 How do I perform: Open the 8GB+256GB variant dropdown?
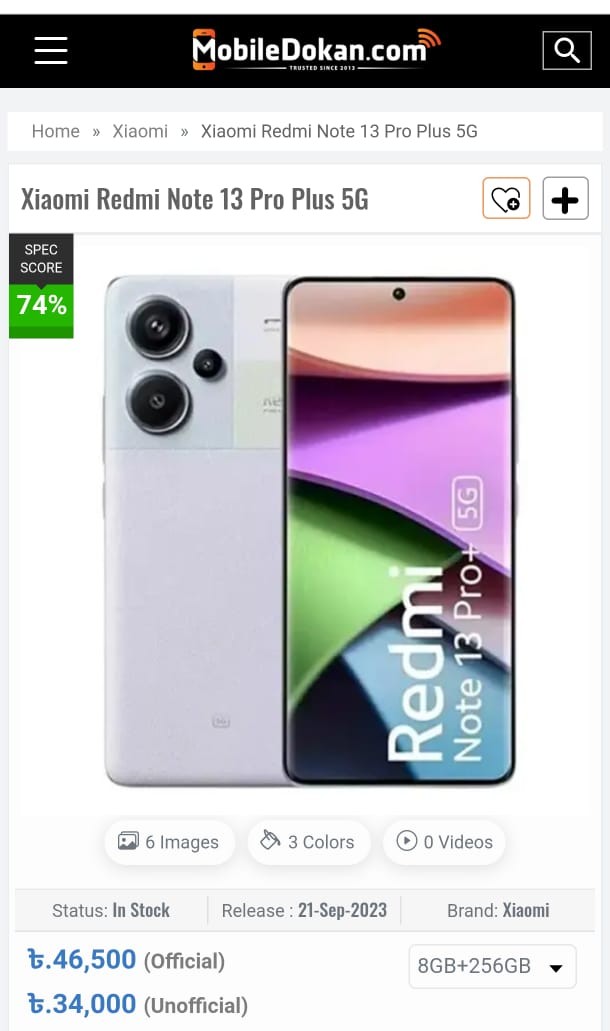coord(492,966)
